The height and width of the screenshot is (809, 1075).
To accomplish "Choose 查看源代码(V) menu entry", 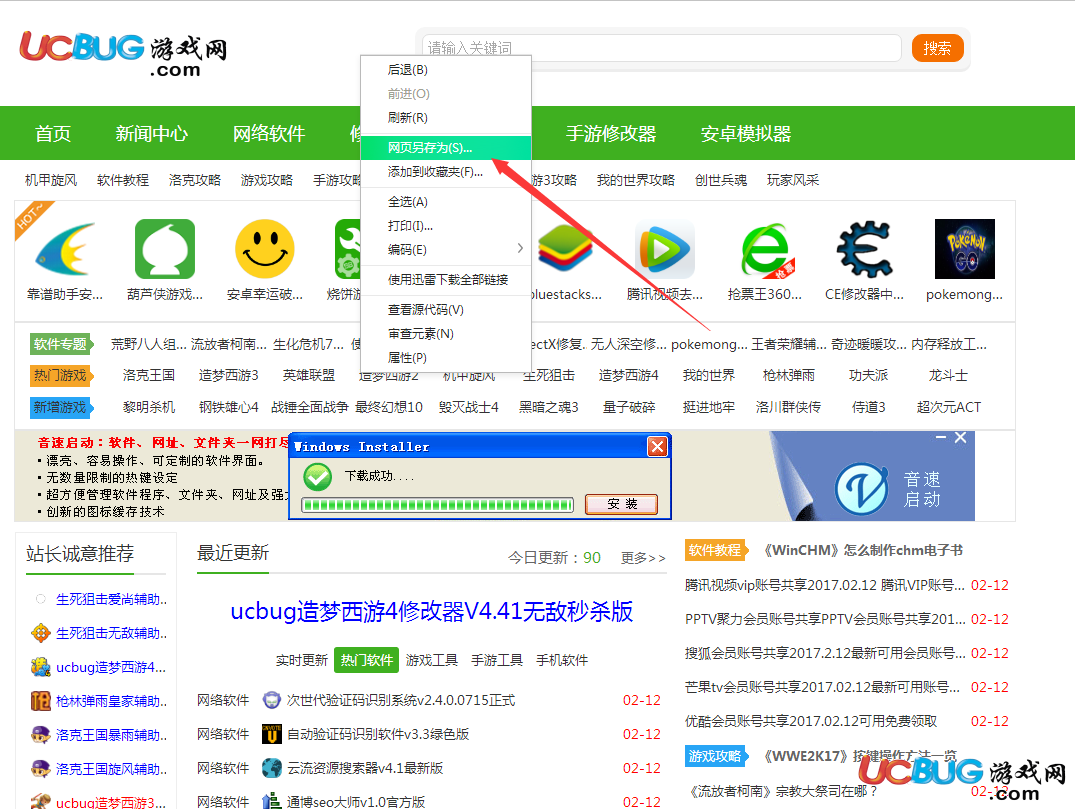I will point(446,310).
